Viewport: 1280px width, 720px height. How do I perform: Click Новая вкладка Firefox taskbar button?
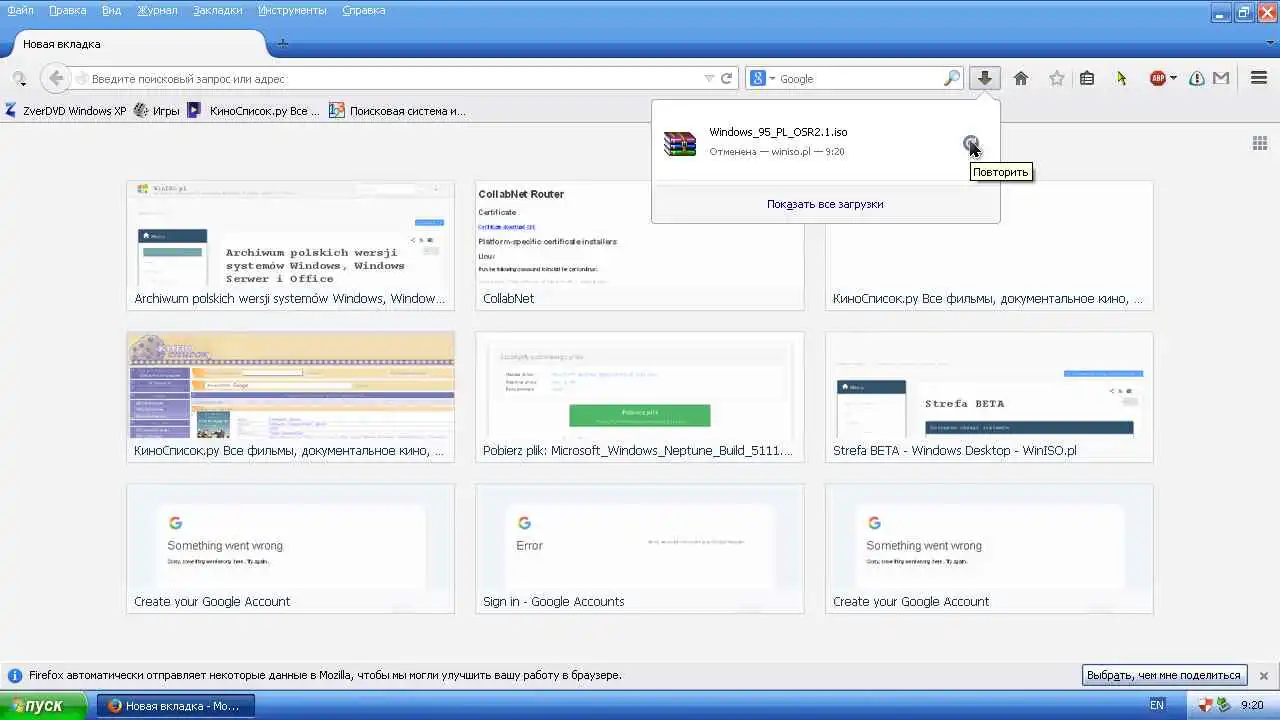[175, 705]
